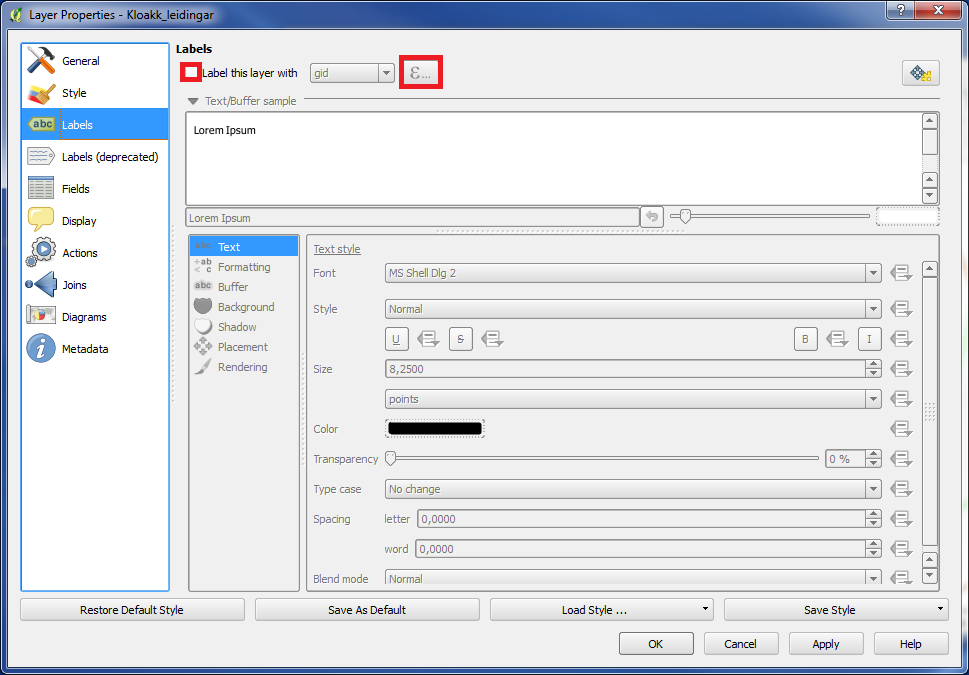Image resolution: width=969 pixels, height=675 pixels.
Task: Click data defined override icon for Font
Action: click(x=902, y=273)
